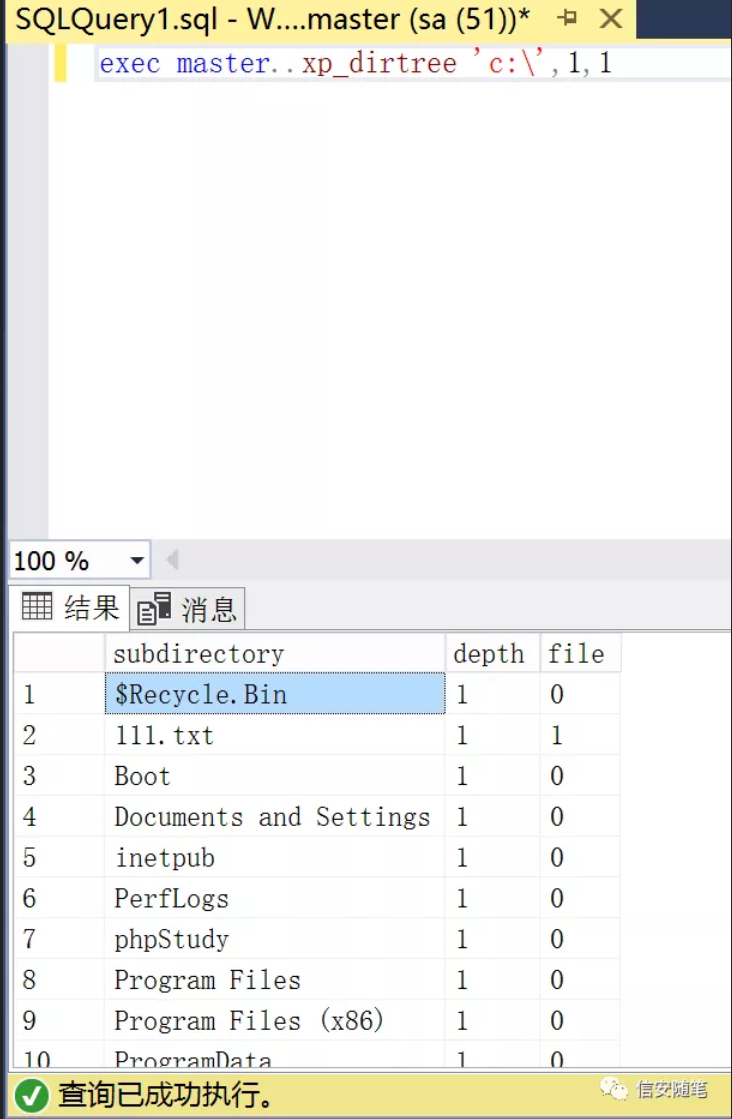
Task: Select the Program Files (x86) cell
Action: click(275, 1020)
